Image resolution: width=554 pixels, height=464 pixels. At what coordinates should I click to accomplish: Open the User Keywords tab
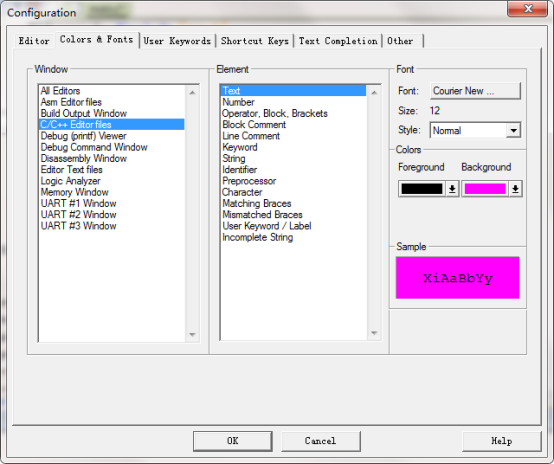pyautogui.click(x=177, y=41)
